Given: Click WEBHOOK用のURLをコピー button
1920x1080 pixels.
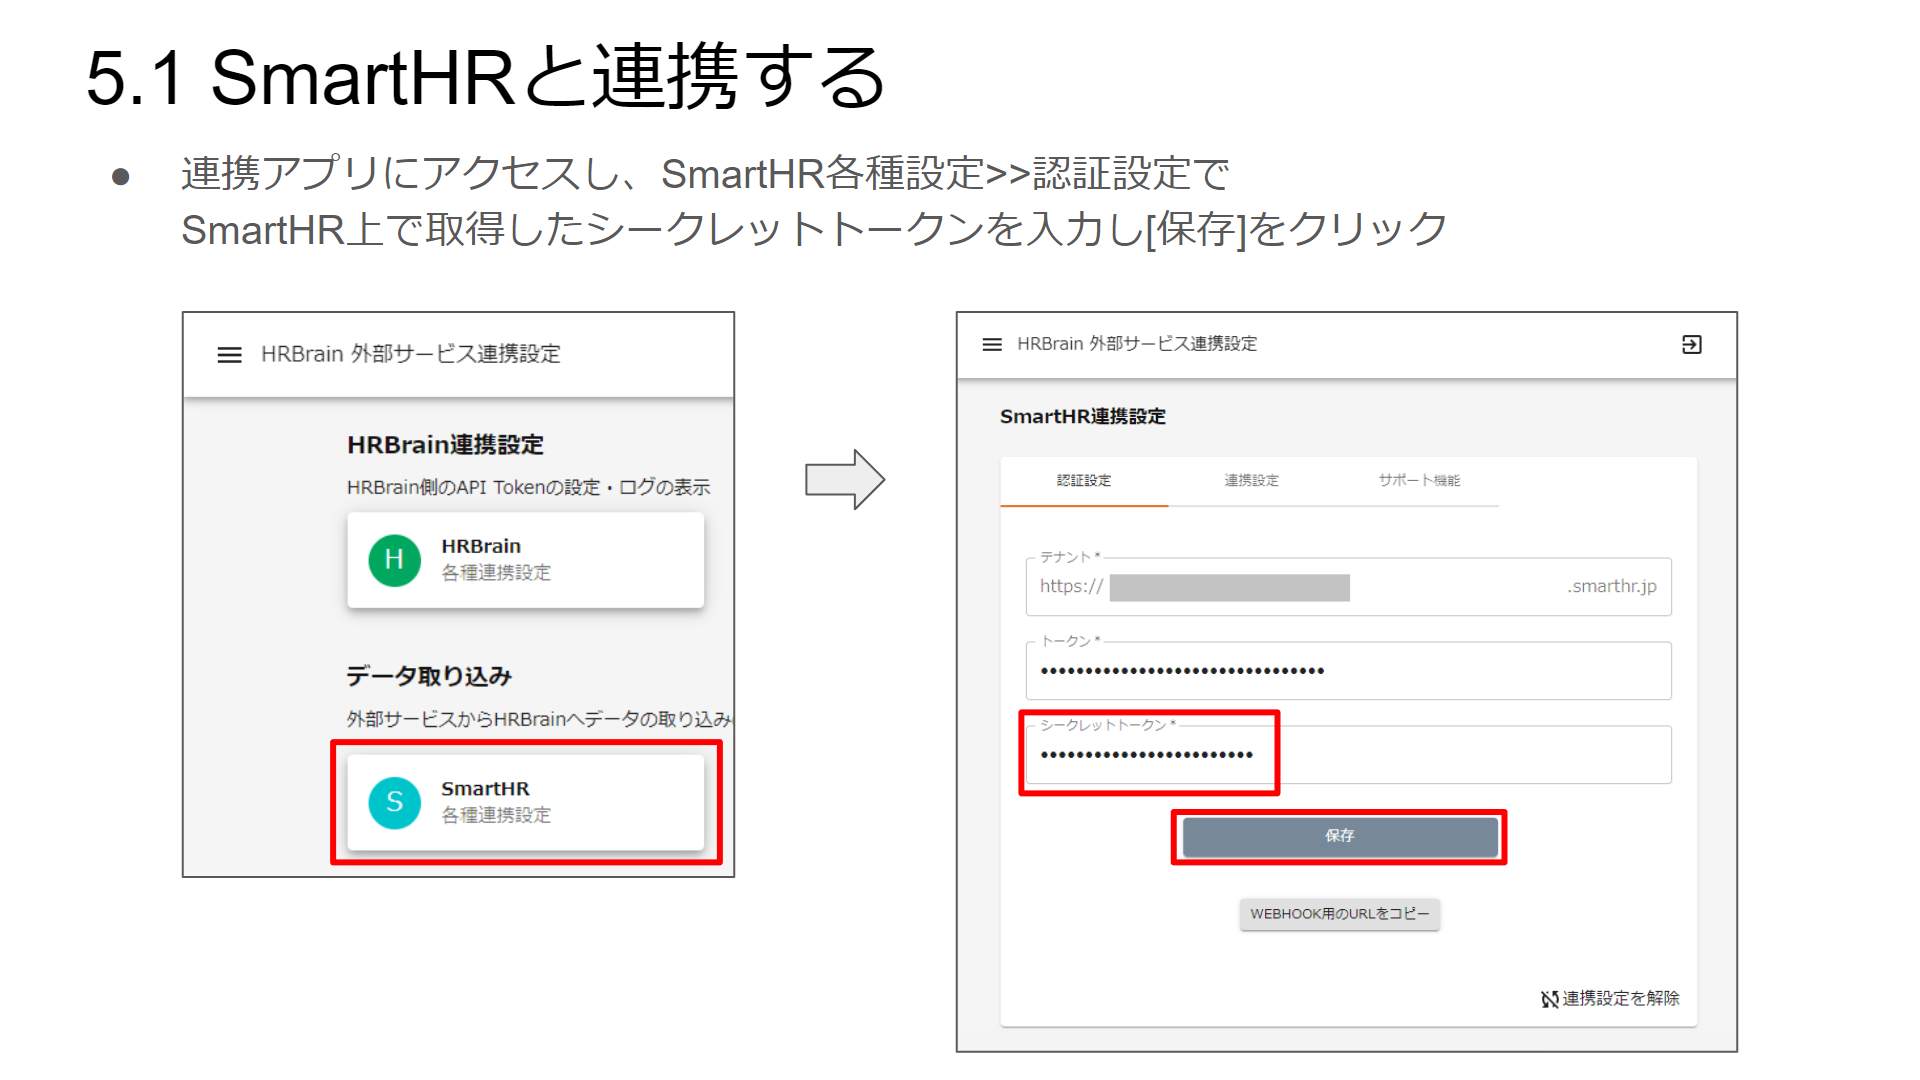Looking at the screenshot, I should pos(1340,914).
